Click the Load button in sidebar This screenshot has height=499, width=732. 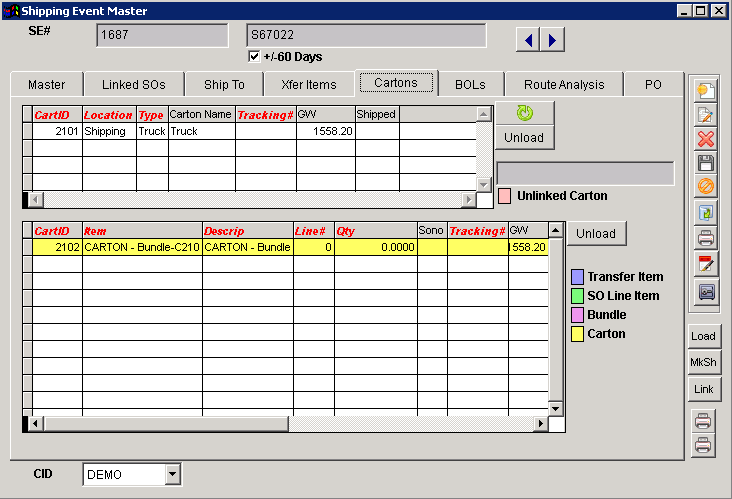tap(703, 336)
